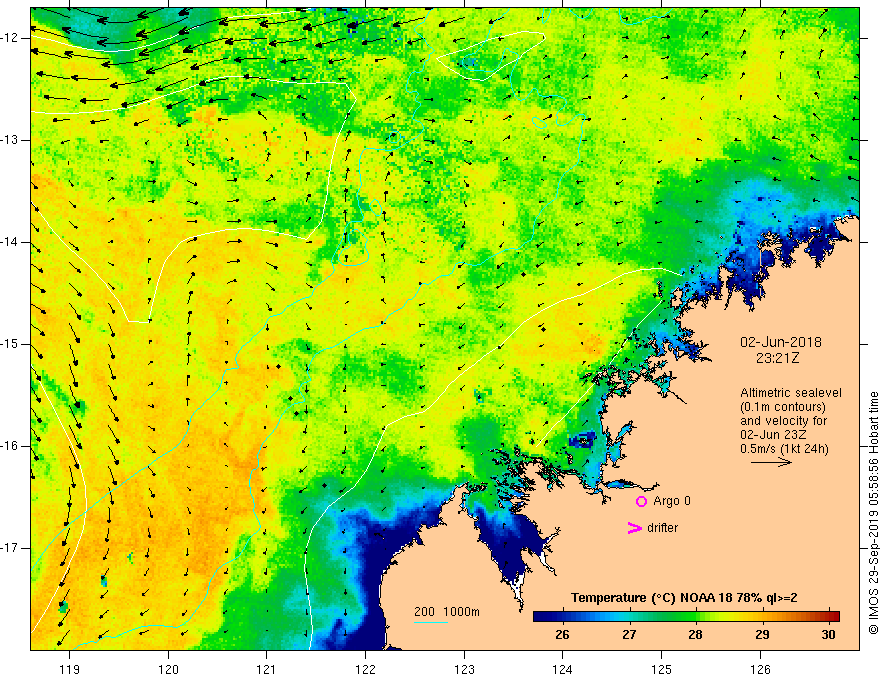Click the longitude axis label 120
The height and width of the screenshot is (680, 880).
[168, 669]
